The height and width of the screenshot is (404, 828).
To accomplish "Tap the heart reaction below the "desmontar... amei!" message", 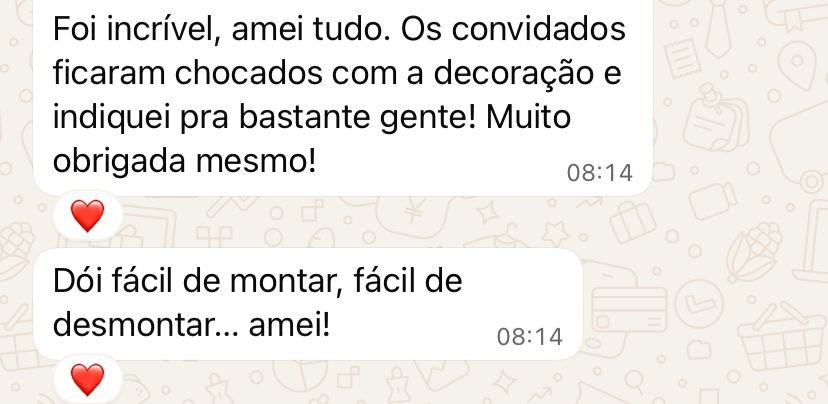I will click(88, 380).
